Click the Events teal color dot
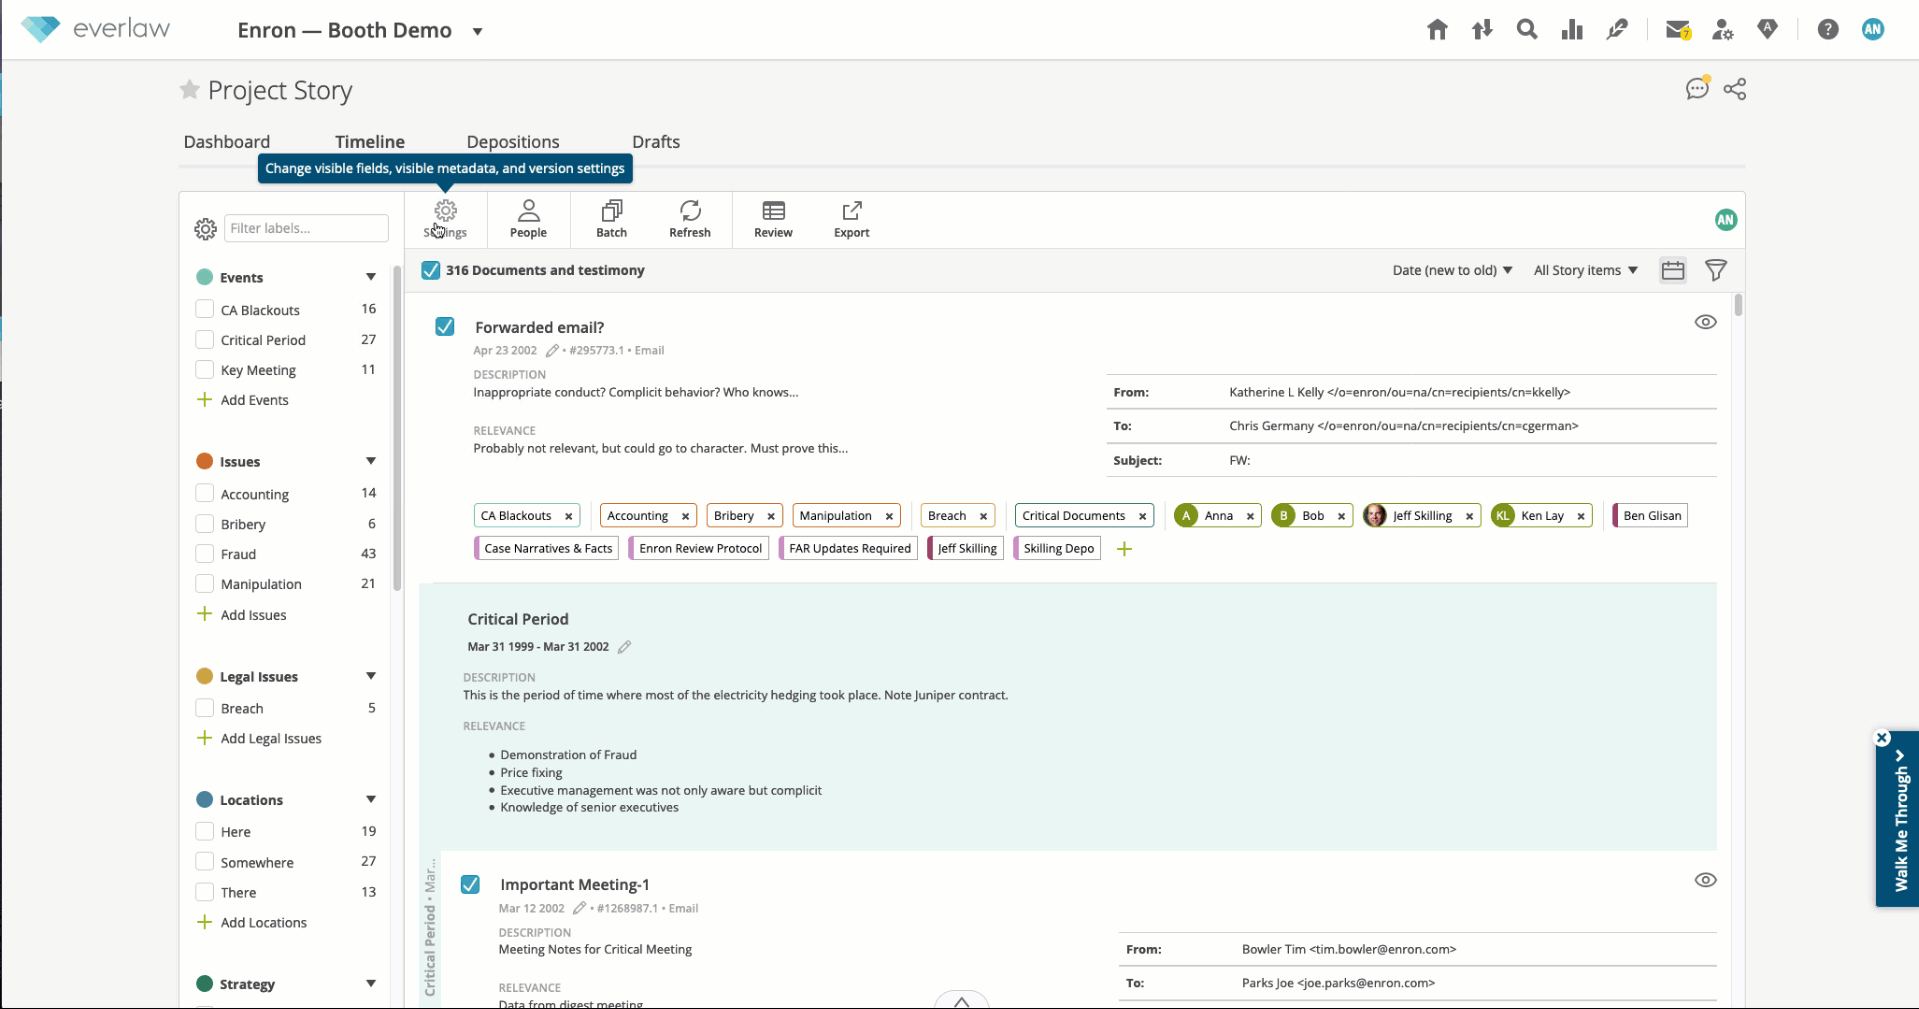Screen dimensions: 1919x1009 click(x=205, y=277)
